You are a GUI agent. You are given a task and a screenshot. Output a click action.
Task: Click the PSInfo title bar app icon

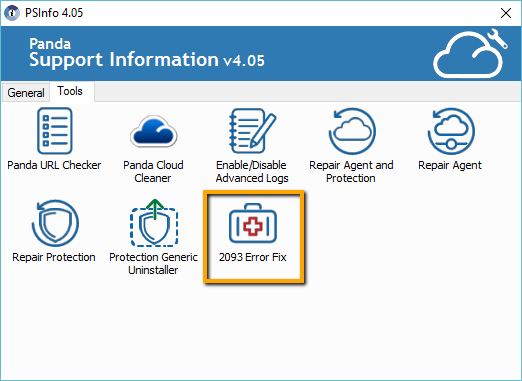[x=12, y=13]
